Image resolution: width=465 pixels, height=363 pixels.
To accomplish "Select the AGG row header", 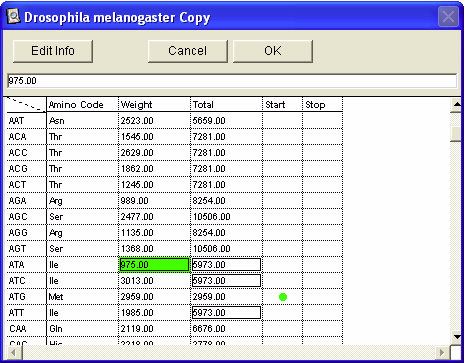I will point(26,233).
